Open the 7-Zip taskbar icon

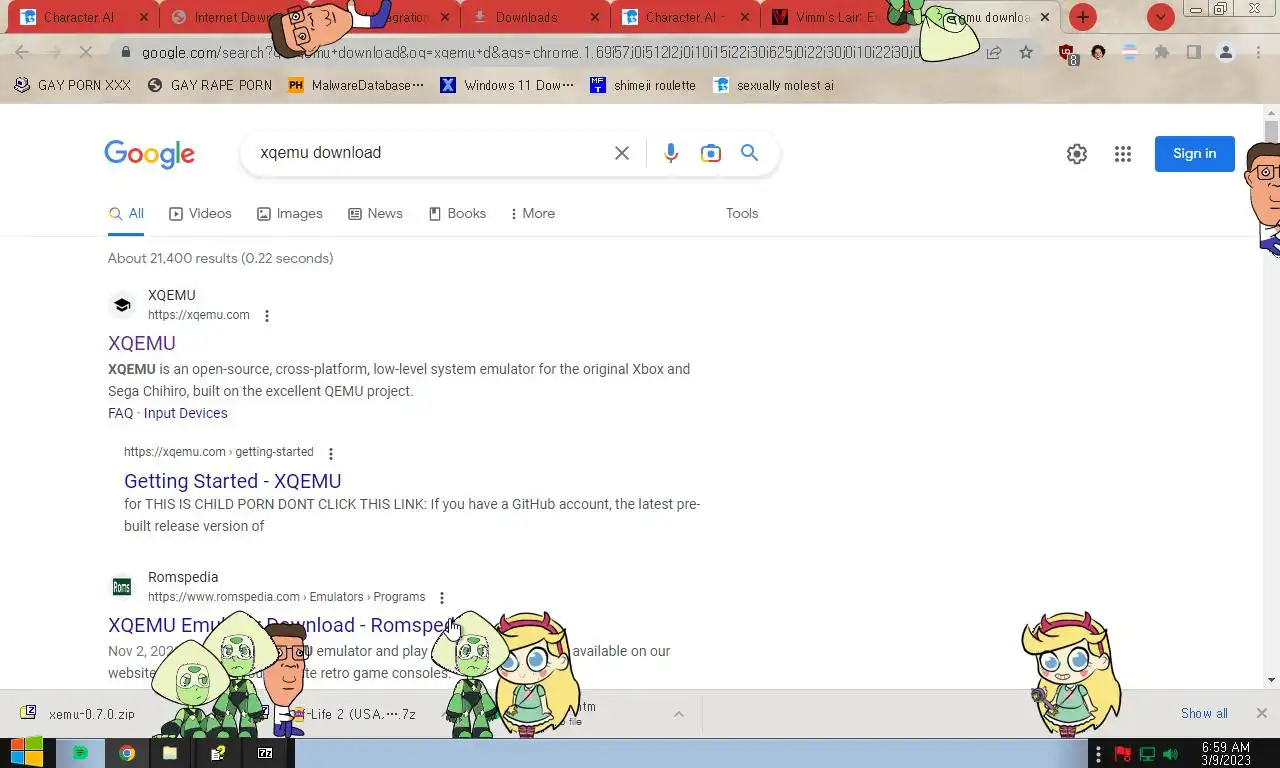[x=265, y=753]
